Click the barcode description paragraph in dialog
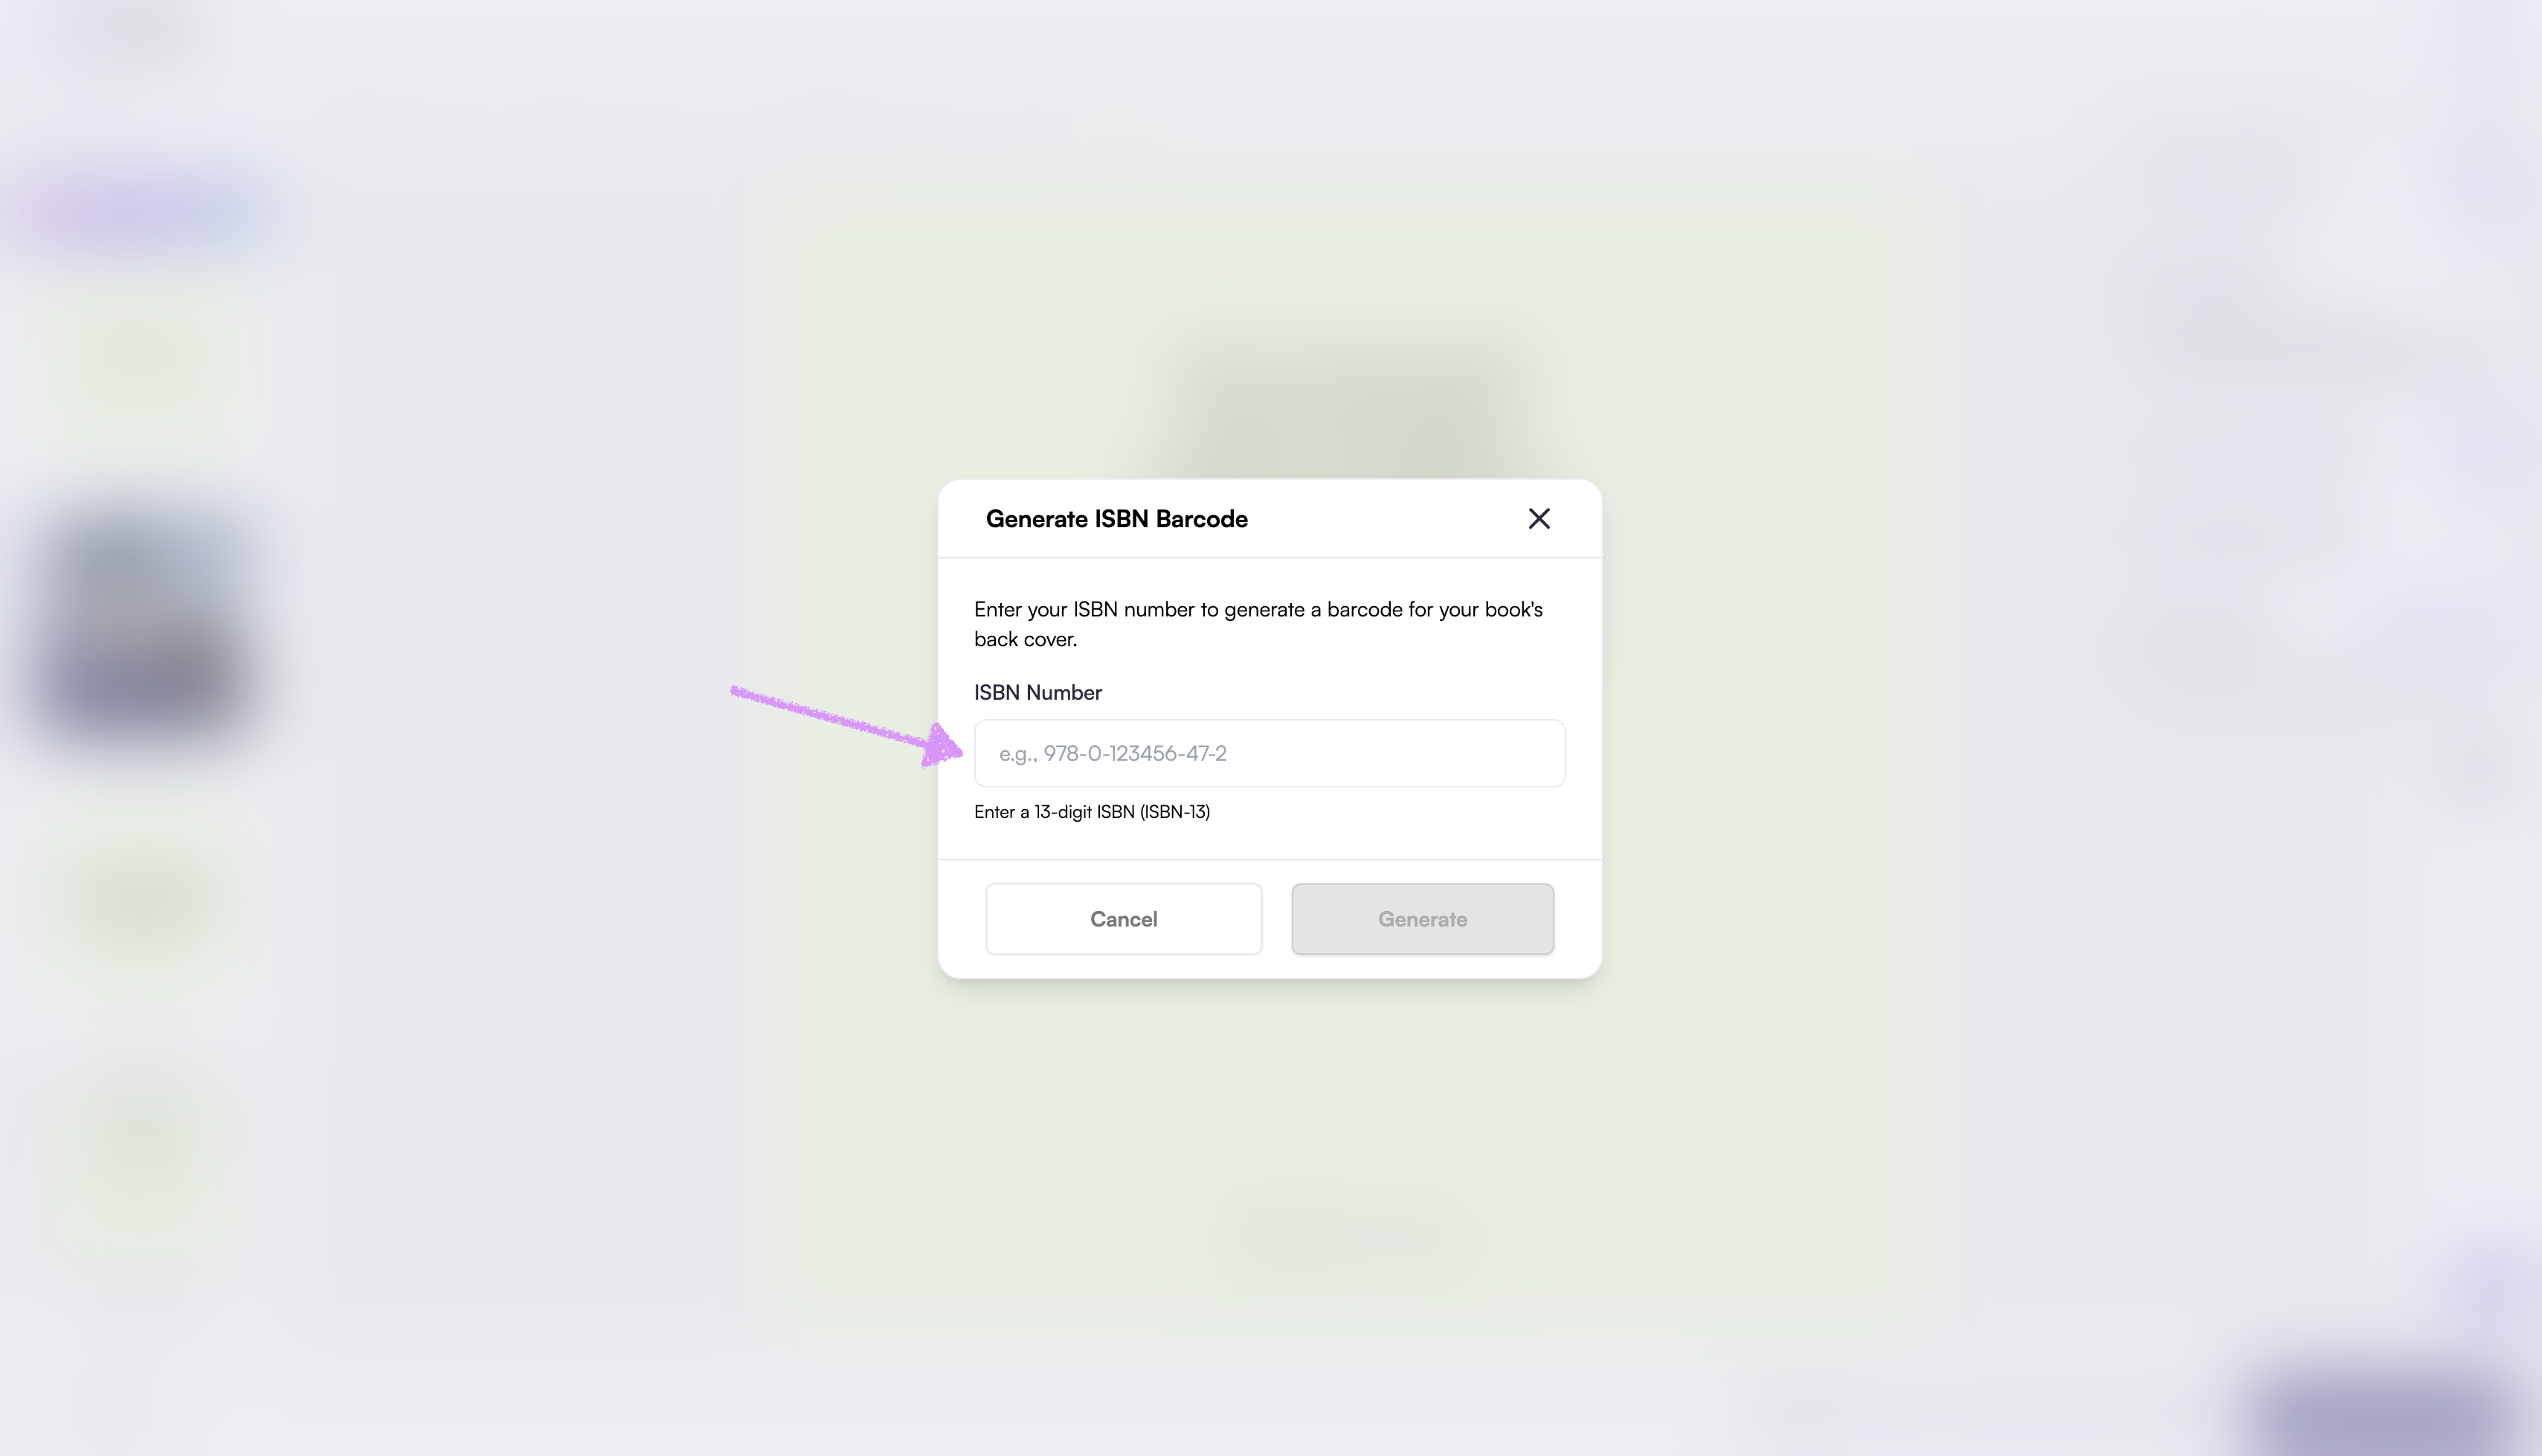 click(1258, 623)
